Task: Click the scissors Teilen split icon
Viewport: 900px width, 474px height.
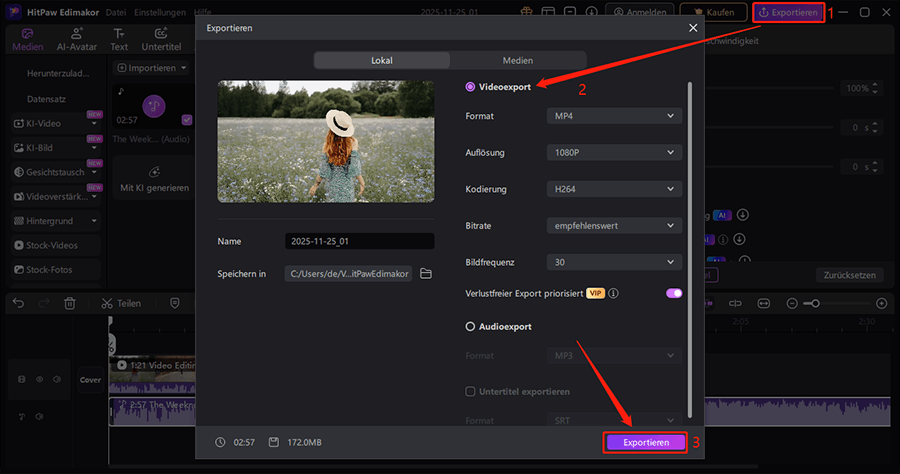Action: 108,303
